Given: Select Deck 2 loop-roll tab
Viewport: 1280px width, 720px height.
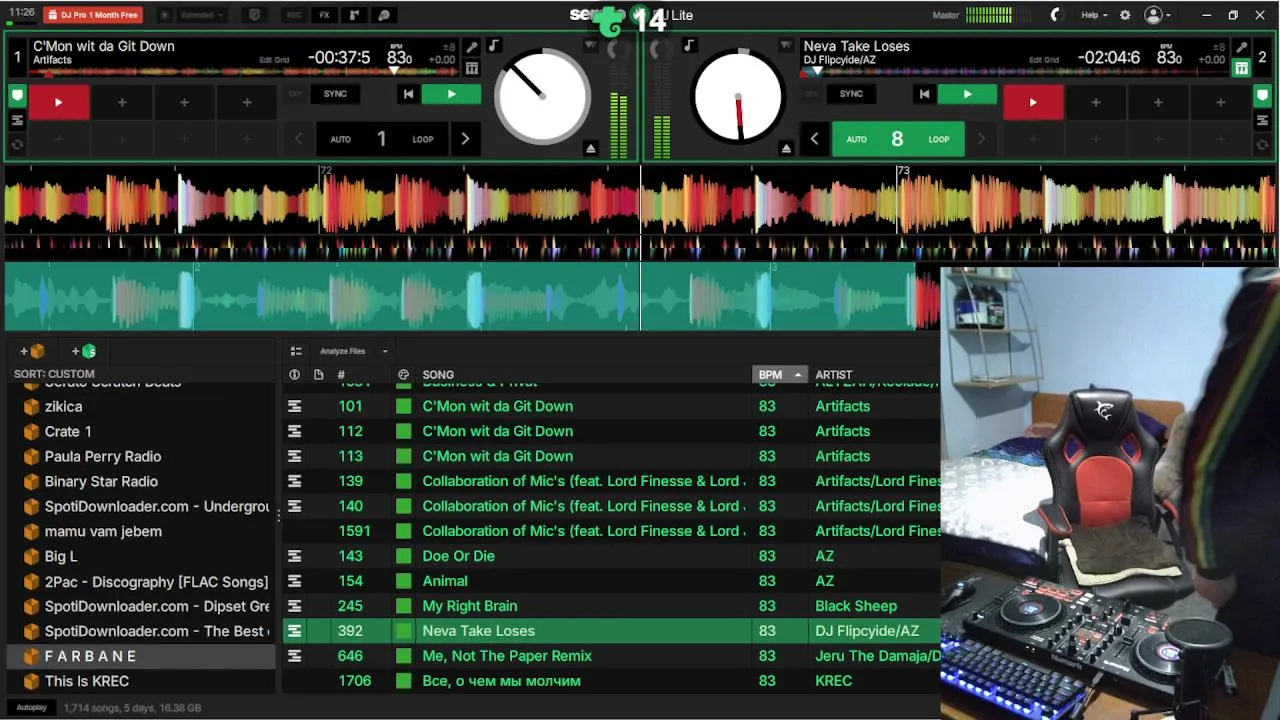Looking at the screenshot, I should (x=1262, y=144).
